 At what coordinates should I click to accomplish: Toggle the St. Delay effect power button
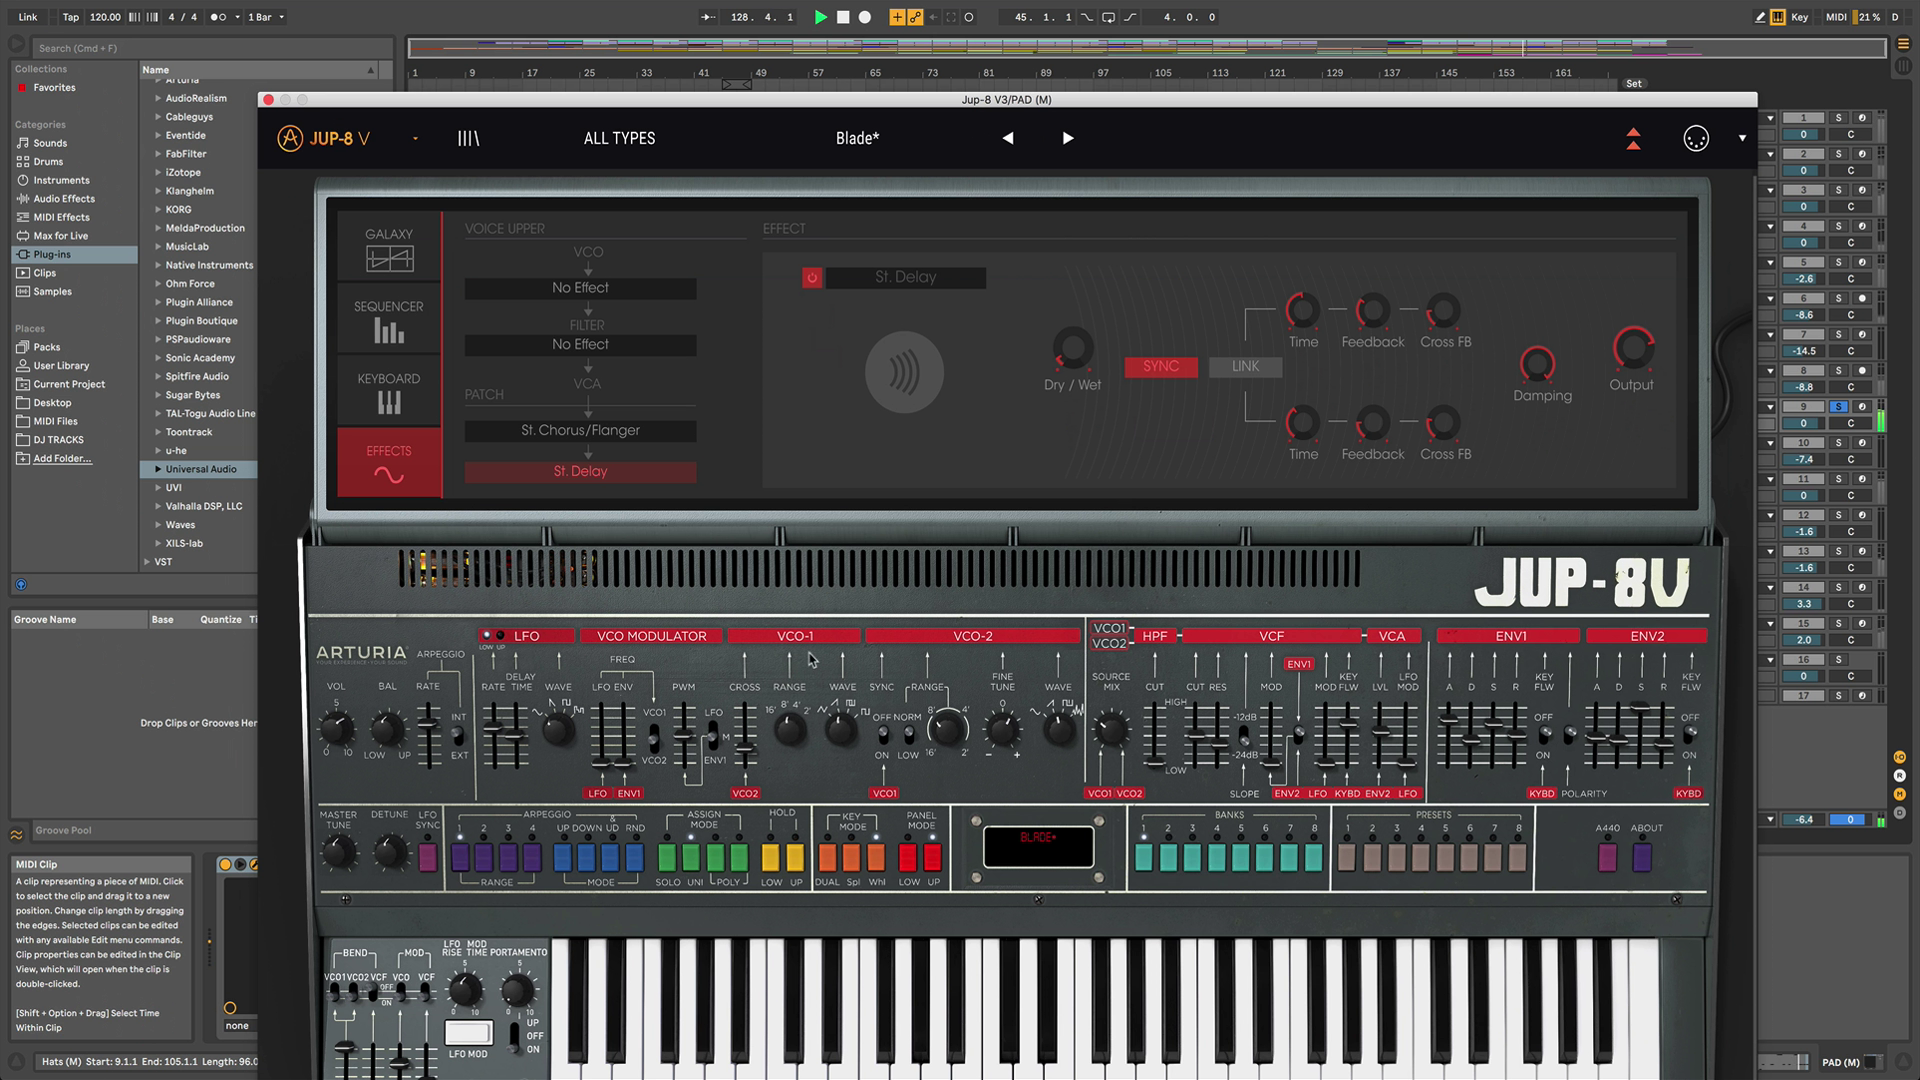tap(812, 278)
